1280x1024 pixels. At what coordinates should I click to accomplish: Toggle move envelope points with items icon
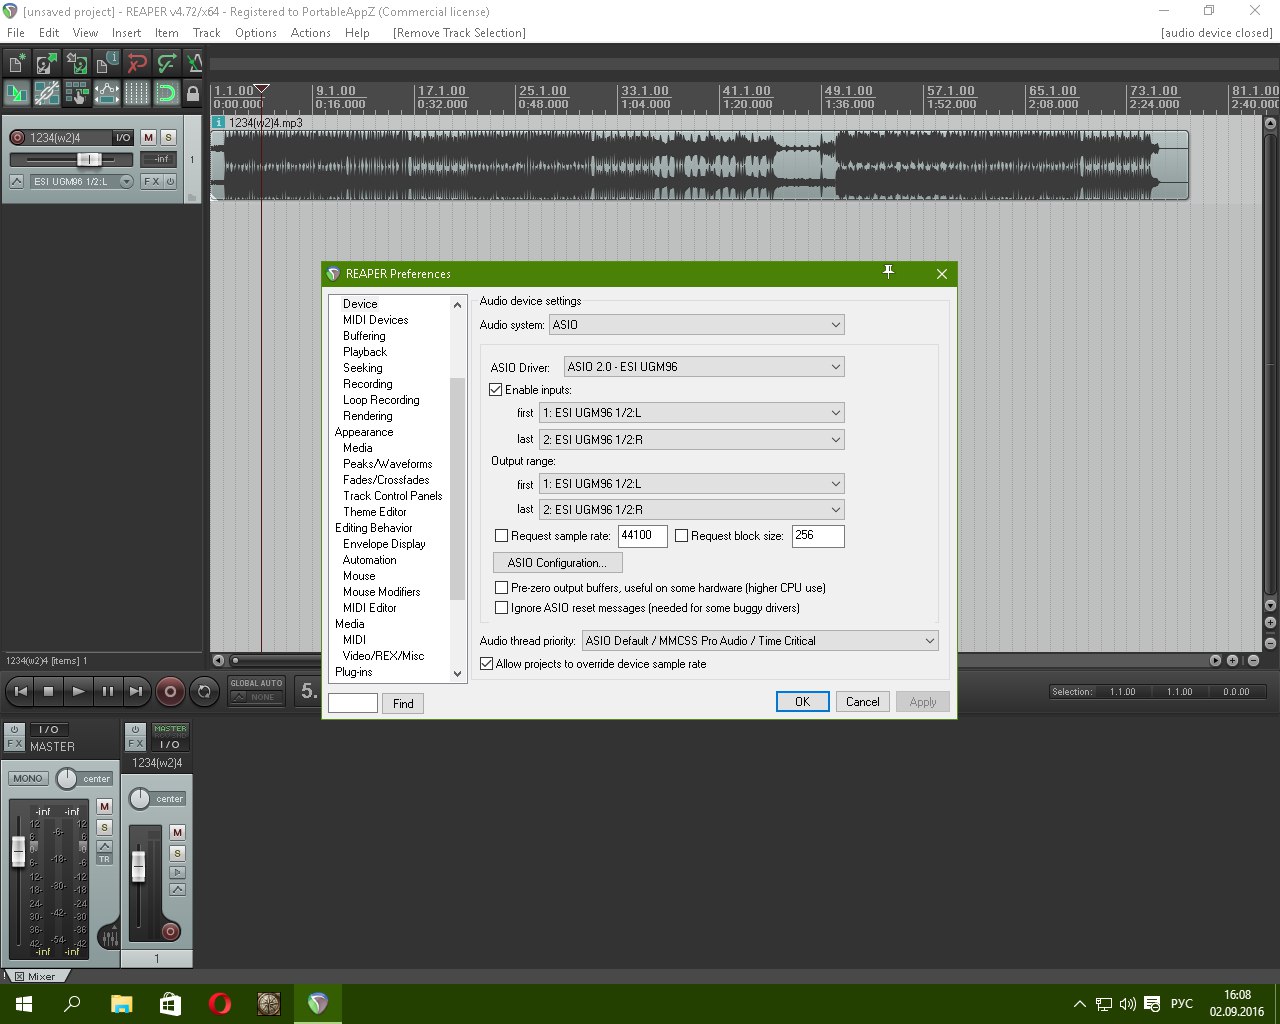[x=106, y=94]
